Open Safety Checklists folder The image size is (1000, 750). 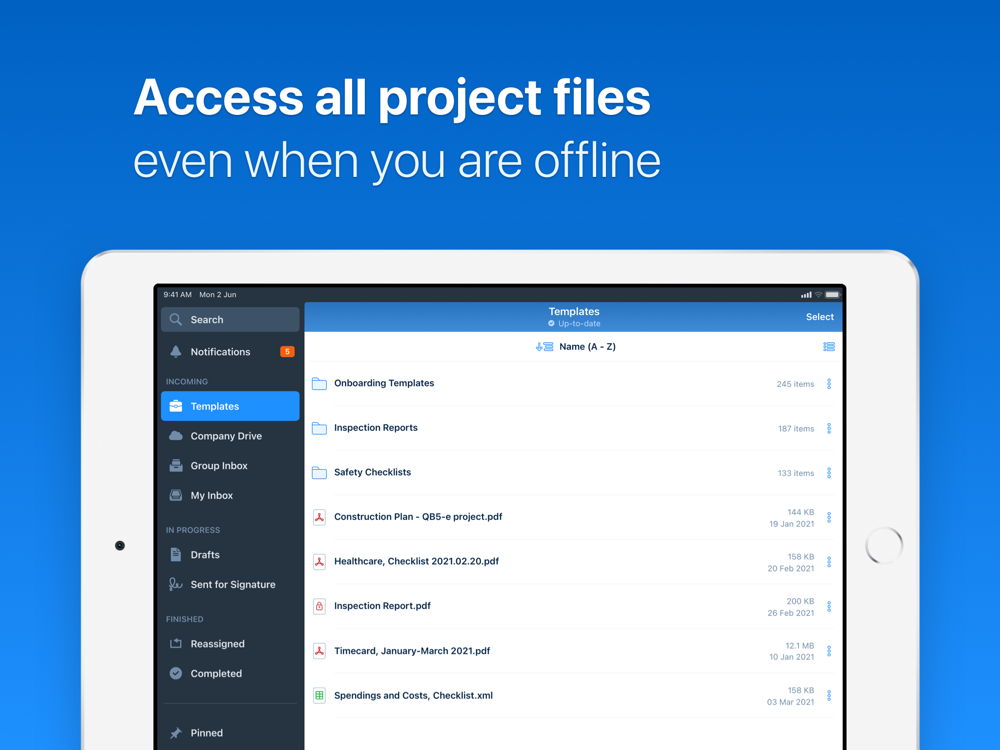[x=573, y=473]
